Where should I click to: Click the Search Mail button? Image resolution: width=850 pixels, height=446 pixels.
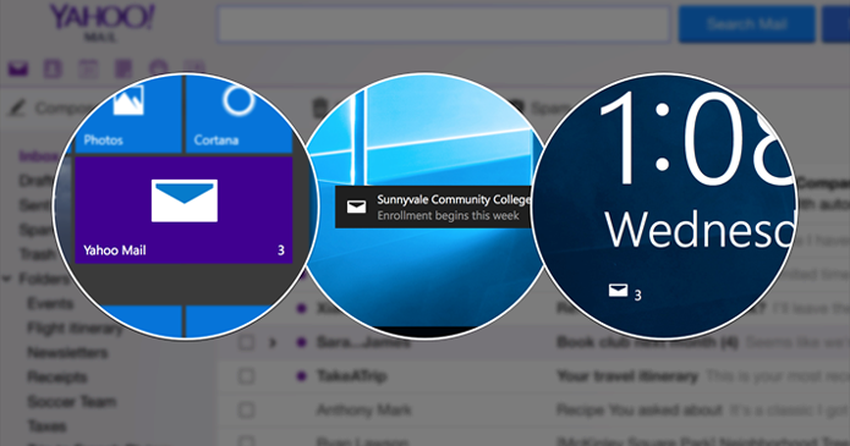pyautogui.click(x=746, y=24)
